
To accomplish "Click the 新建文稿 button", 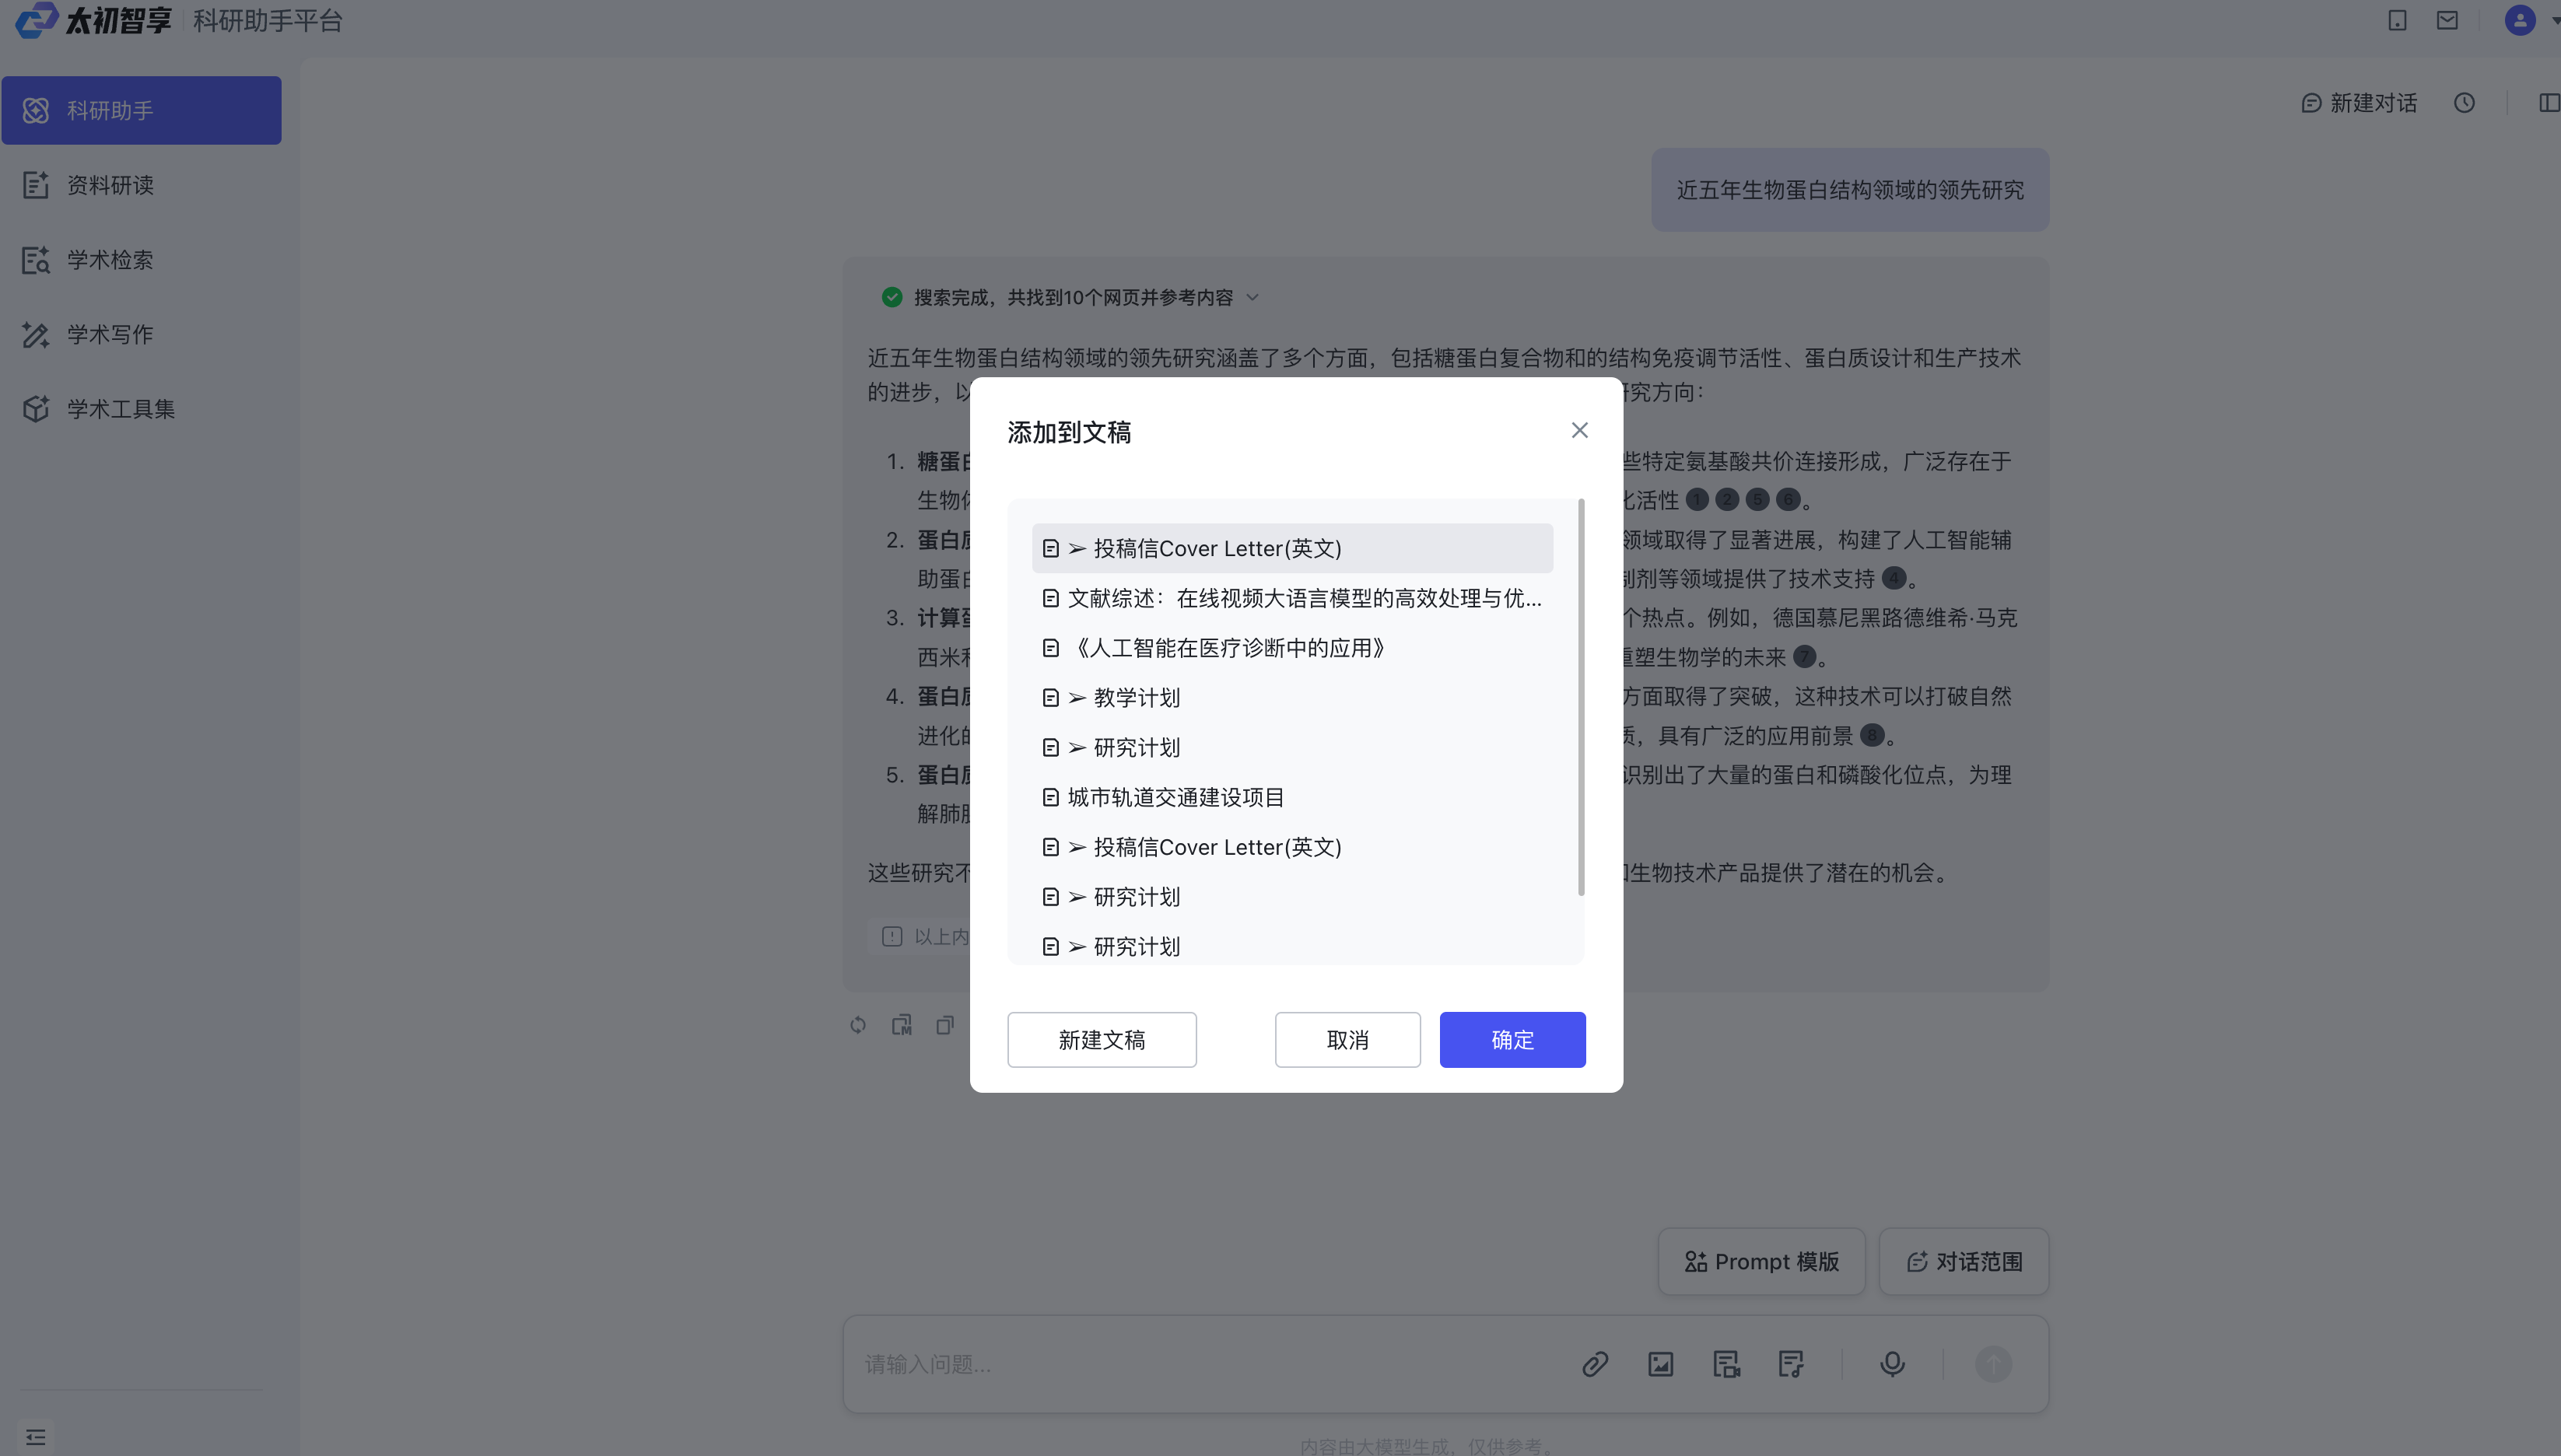I will (x=1101, y=1040).
